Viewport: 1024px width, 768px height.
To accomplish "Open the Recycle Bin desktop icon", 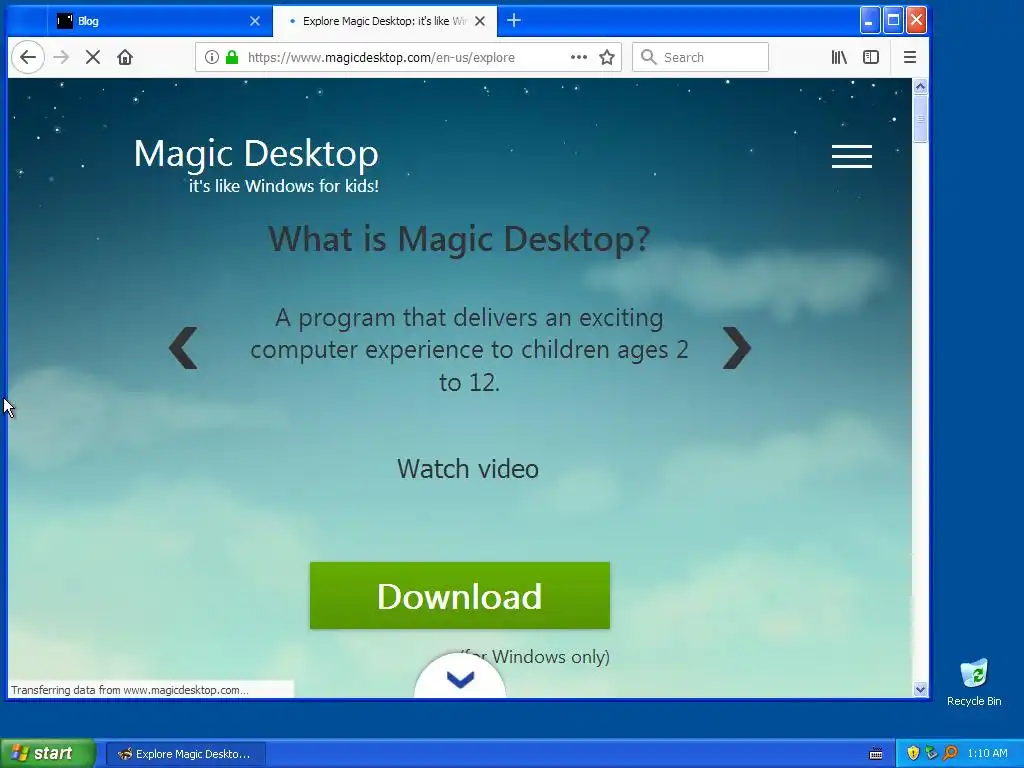I will tap(974, 682).
